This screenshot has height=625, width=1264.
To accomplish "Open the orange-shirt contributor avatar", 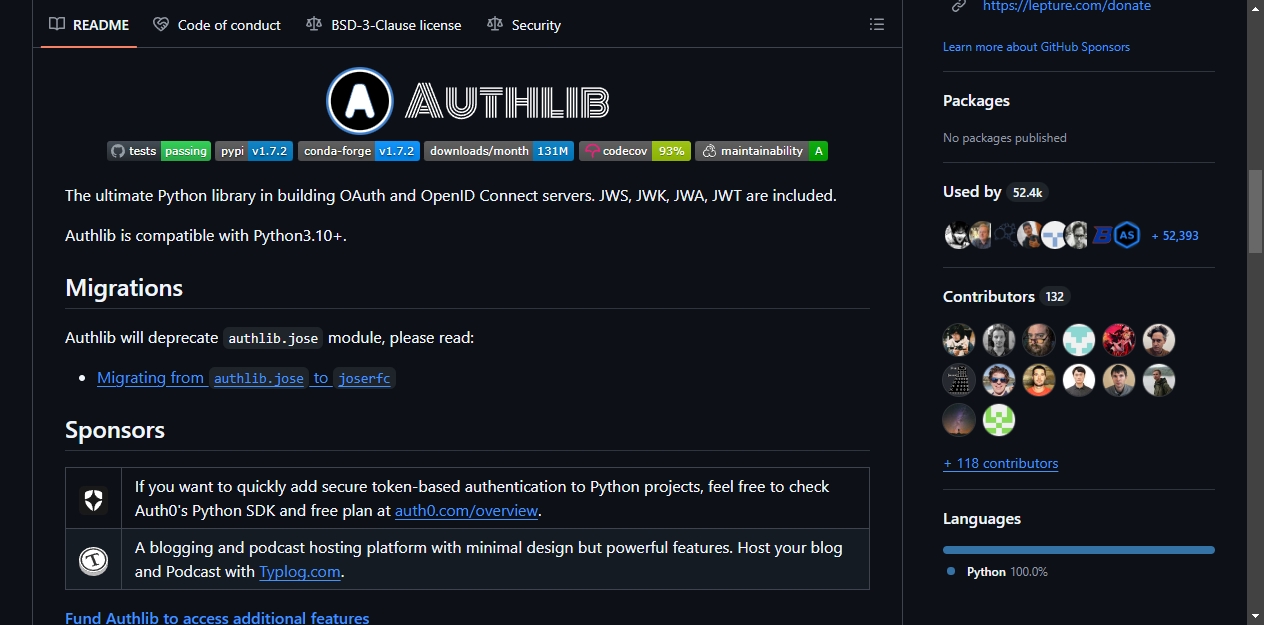I will 1039,380.
